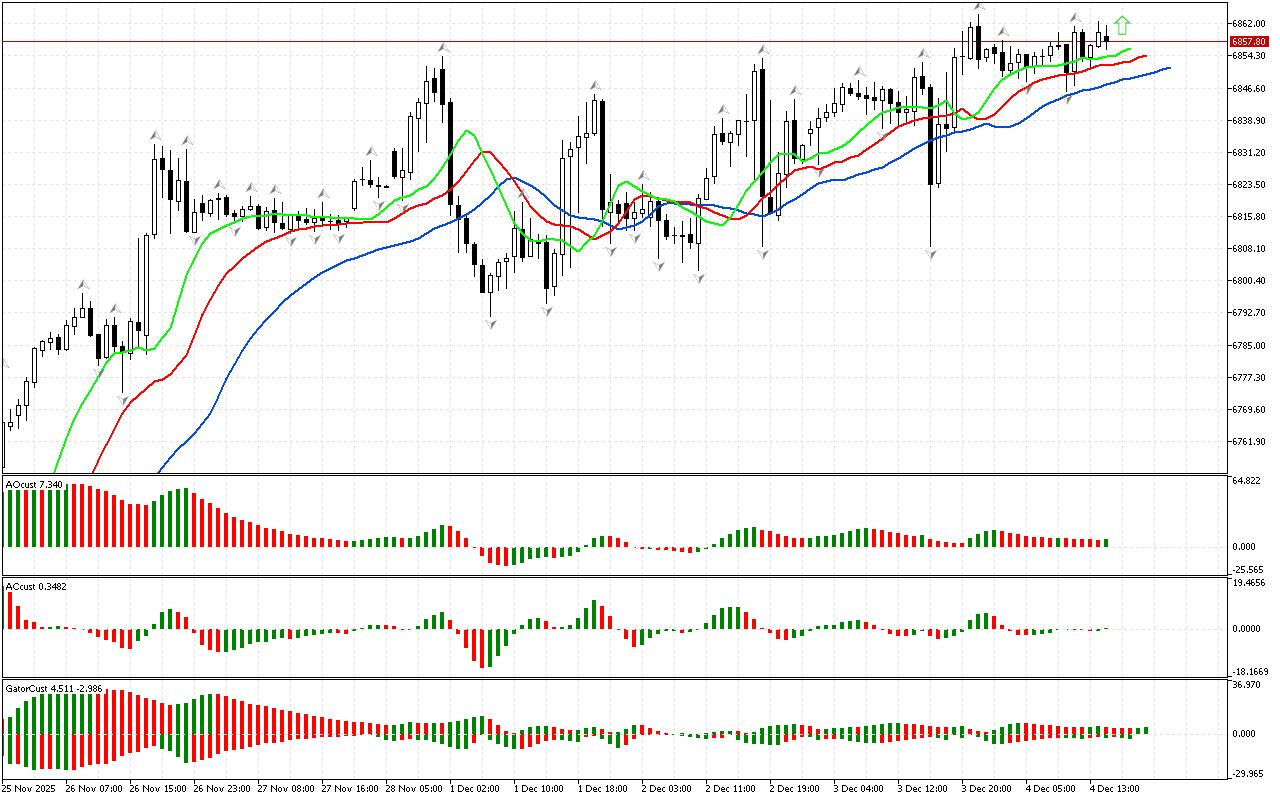Click the blue Alligator jaw line's right end

point(1168,68)
